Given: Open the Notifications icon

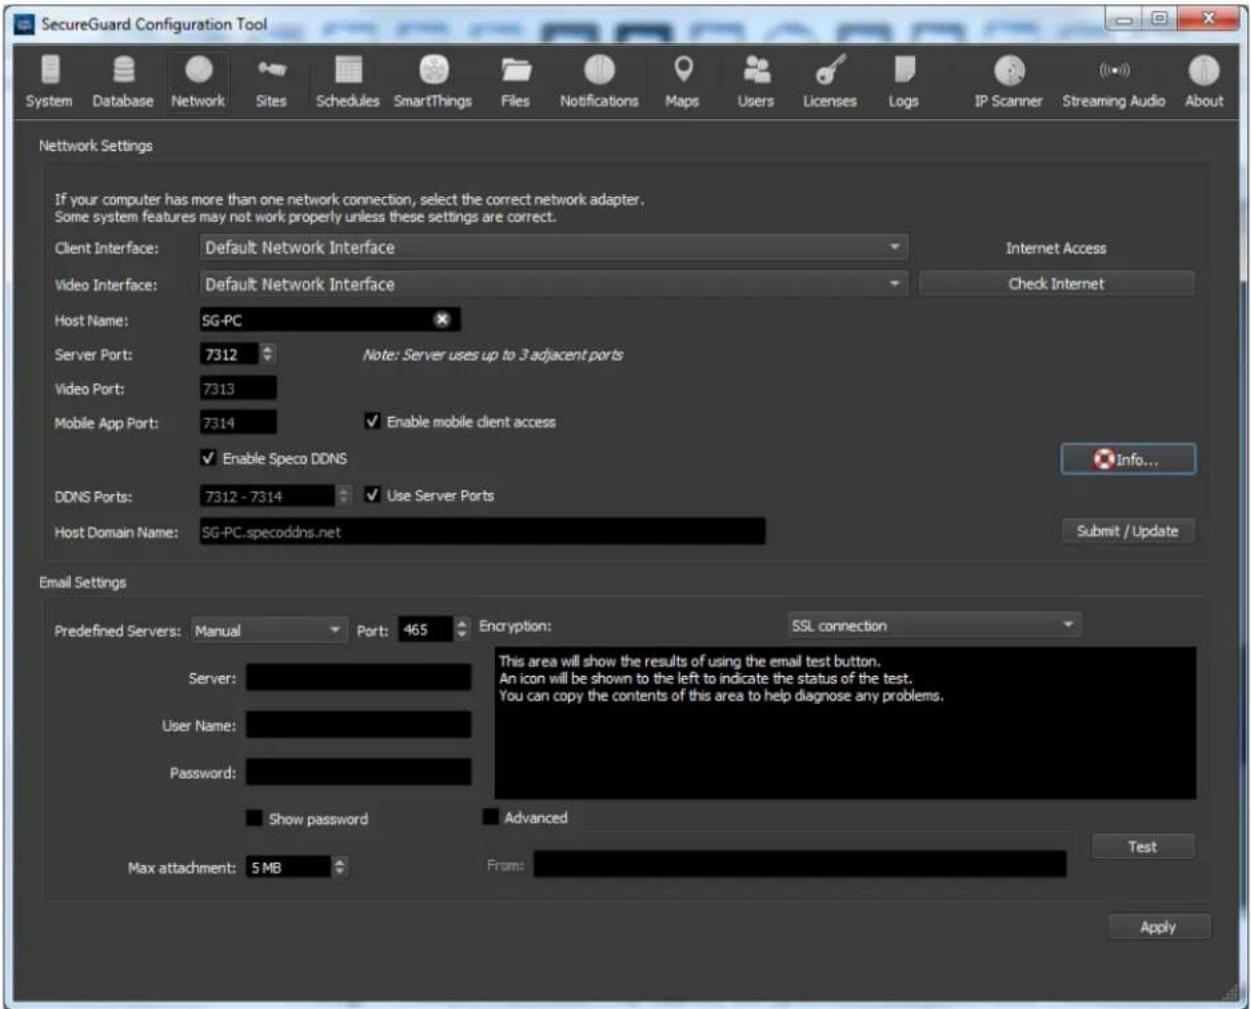Looking at the screenshot, I should pyautogui.click(x=599, y=81).
